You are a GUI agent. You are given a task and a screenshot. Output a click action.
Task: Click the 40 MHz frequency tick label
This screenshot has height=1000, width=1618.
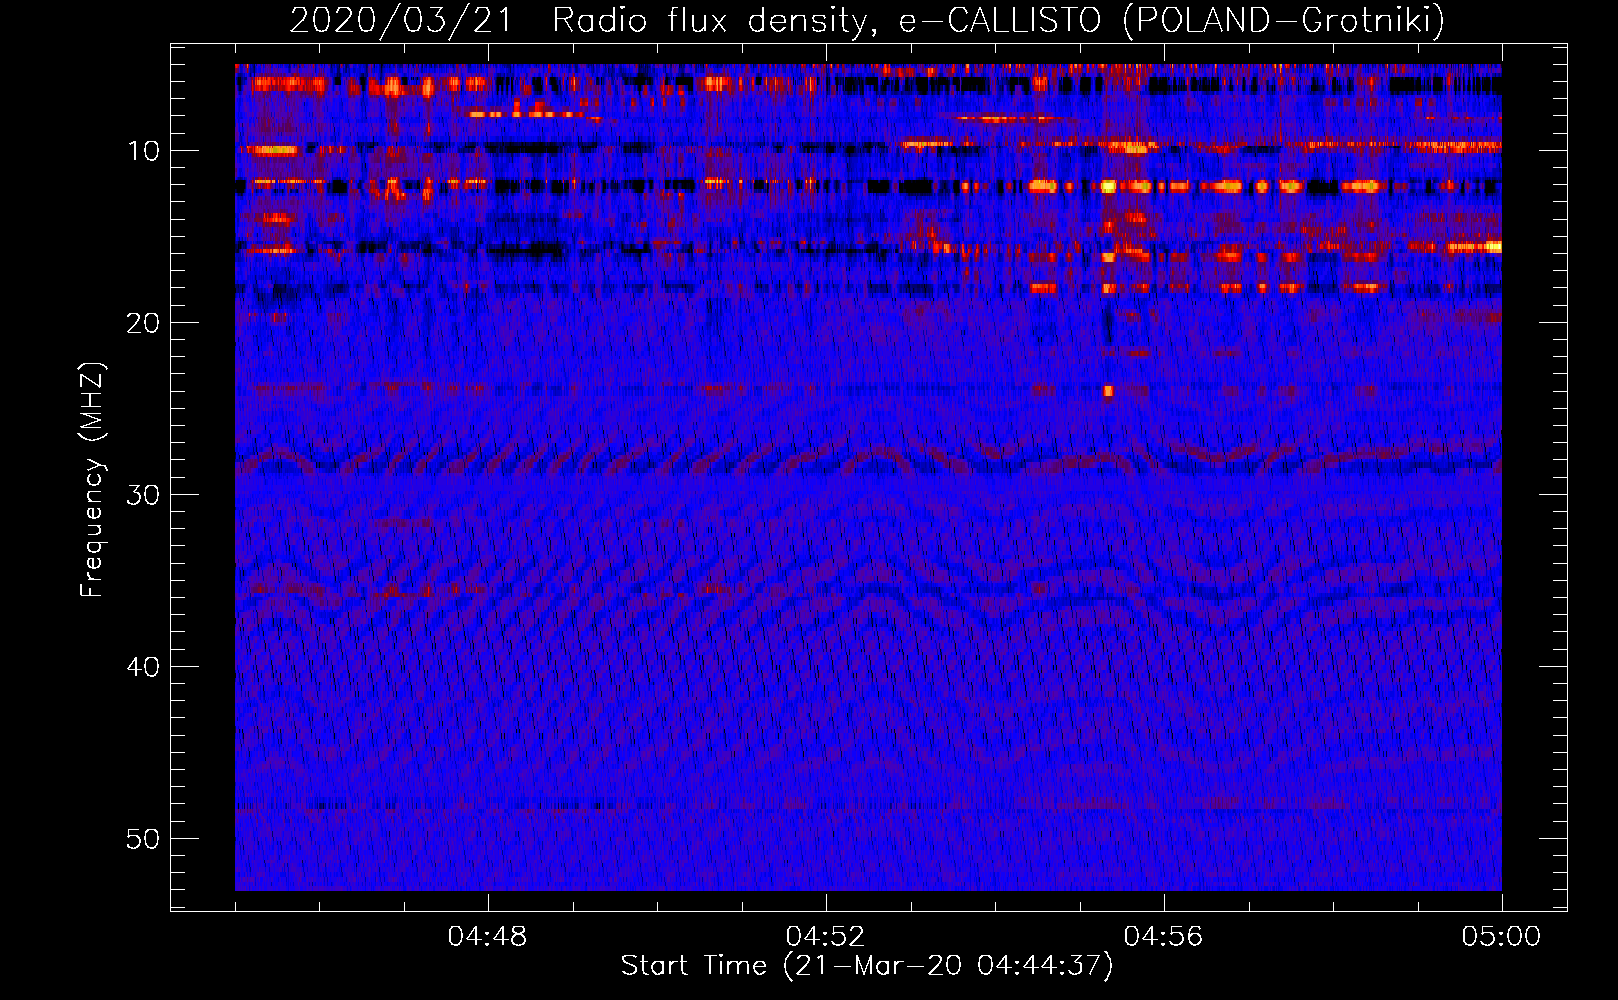point(144,667)
